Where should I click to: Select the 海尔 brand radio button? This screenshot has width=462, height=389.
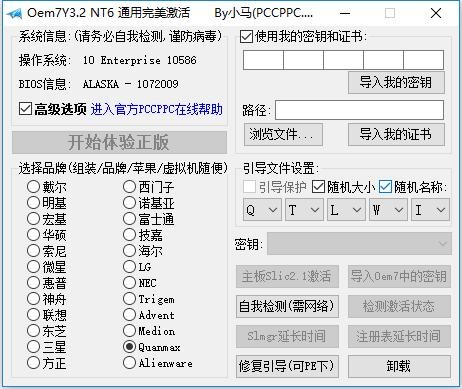pyautogui.click(x=129, y=251)
